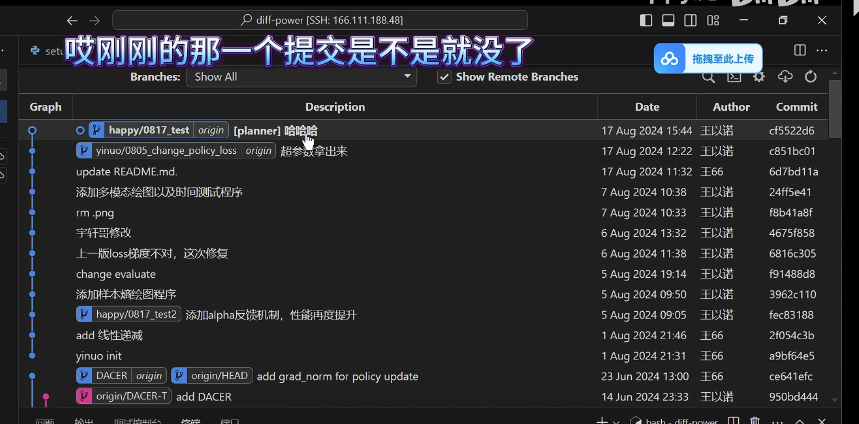Fetch from remotes cloud icon
859x424 pixels.
[785, 77]
